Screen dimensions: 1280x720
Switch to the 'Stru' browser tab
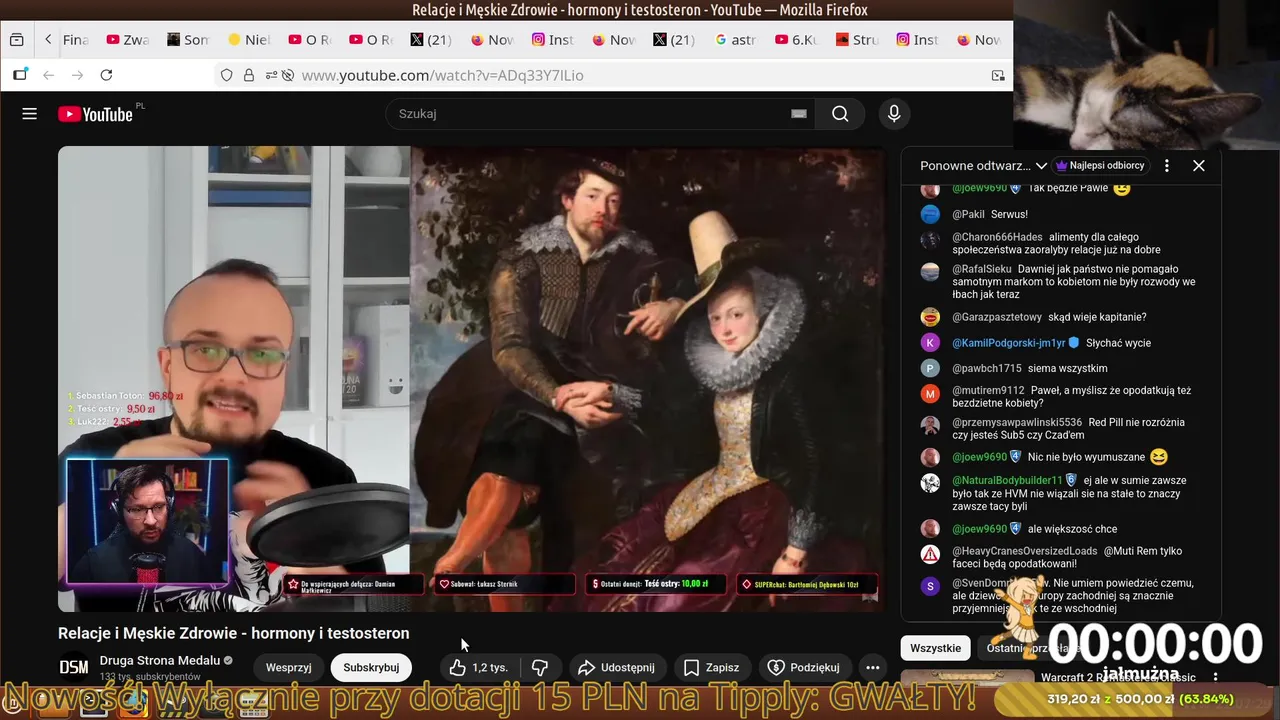click(857, 40)
